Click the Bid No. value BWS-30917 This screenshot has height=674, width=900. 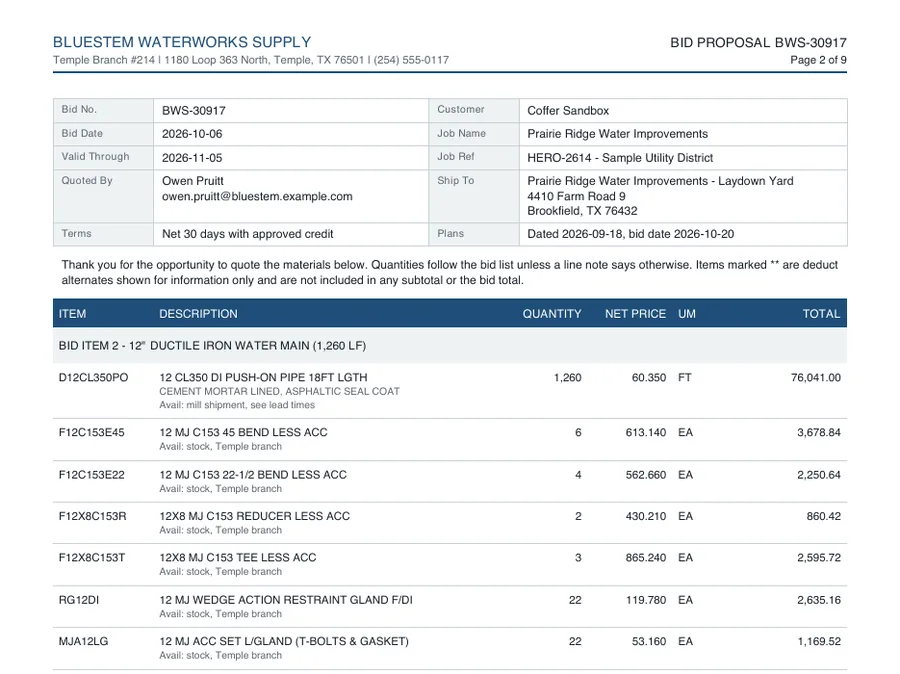(x=193, y=110)
